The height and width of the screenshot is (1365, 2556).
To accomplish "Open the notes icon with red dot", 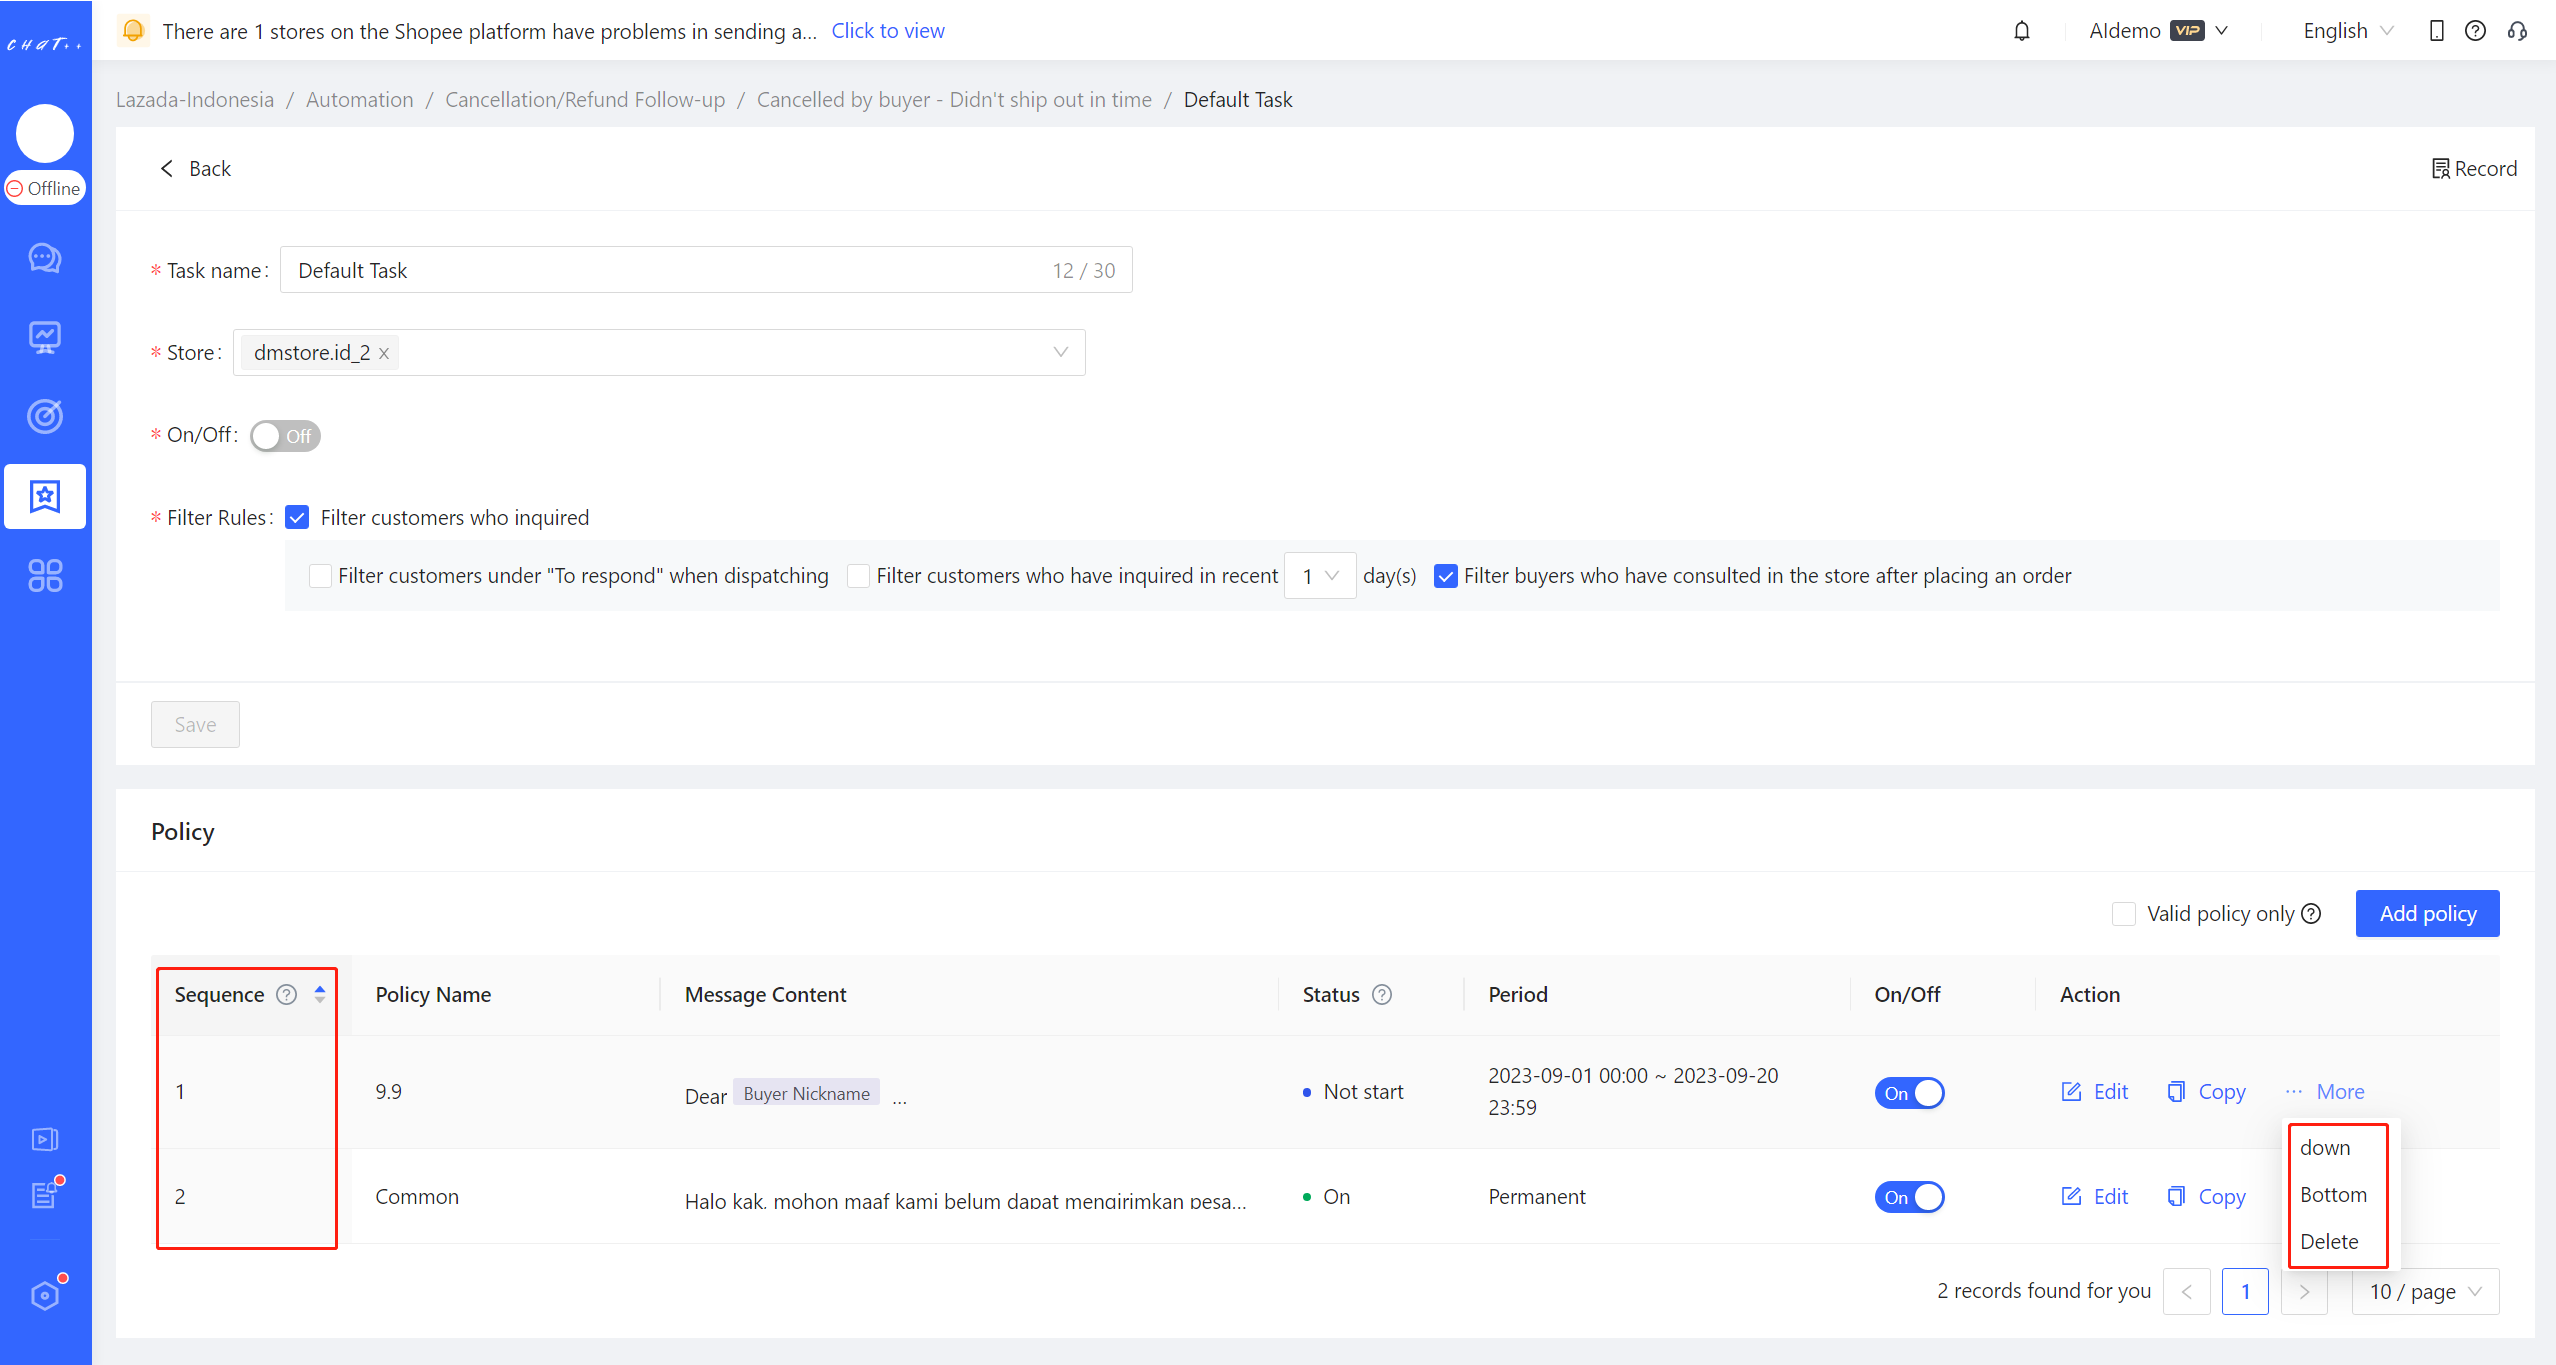I will click(x=45, y=1193).
